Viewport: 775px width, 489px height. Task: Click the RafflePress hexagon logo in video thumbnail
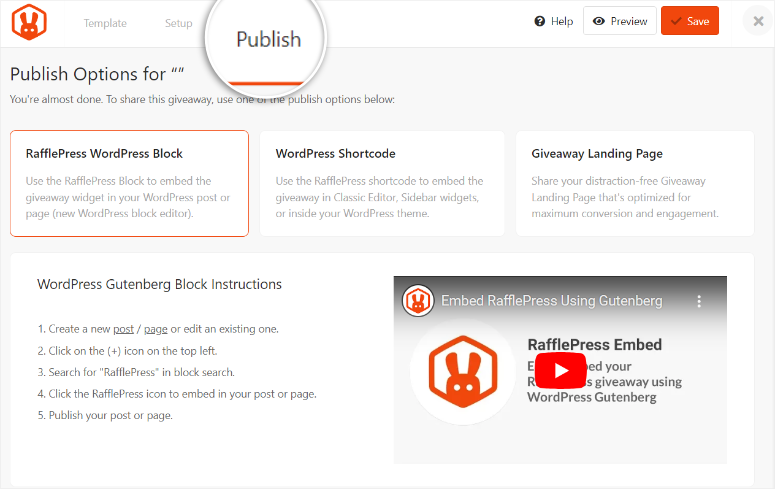pyautogui.click(x=463, y=371)
